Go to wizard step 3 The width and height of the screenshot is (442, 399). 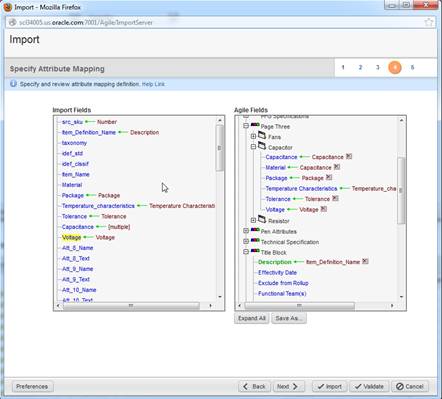tap(378, 67)
